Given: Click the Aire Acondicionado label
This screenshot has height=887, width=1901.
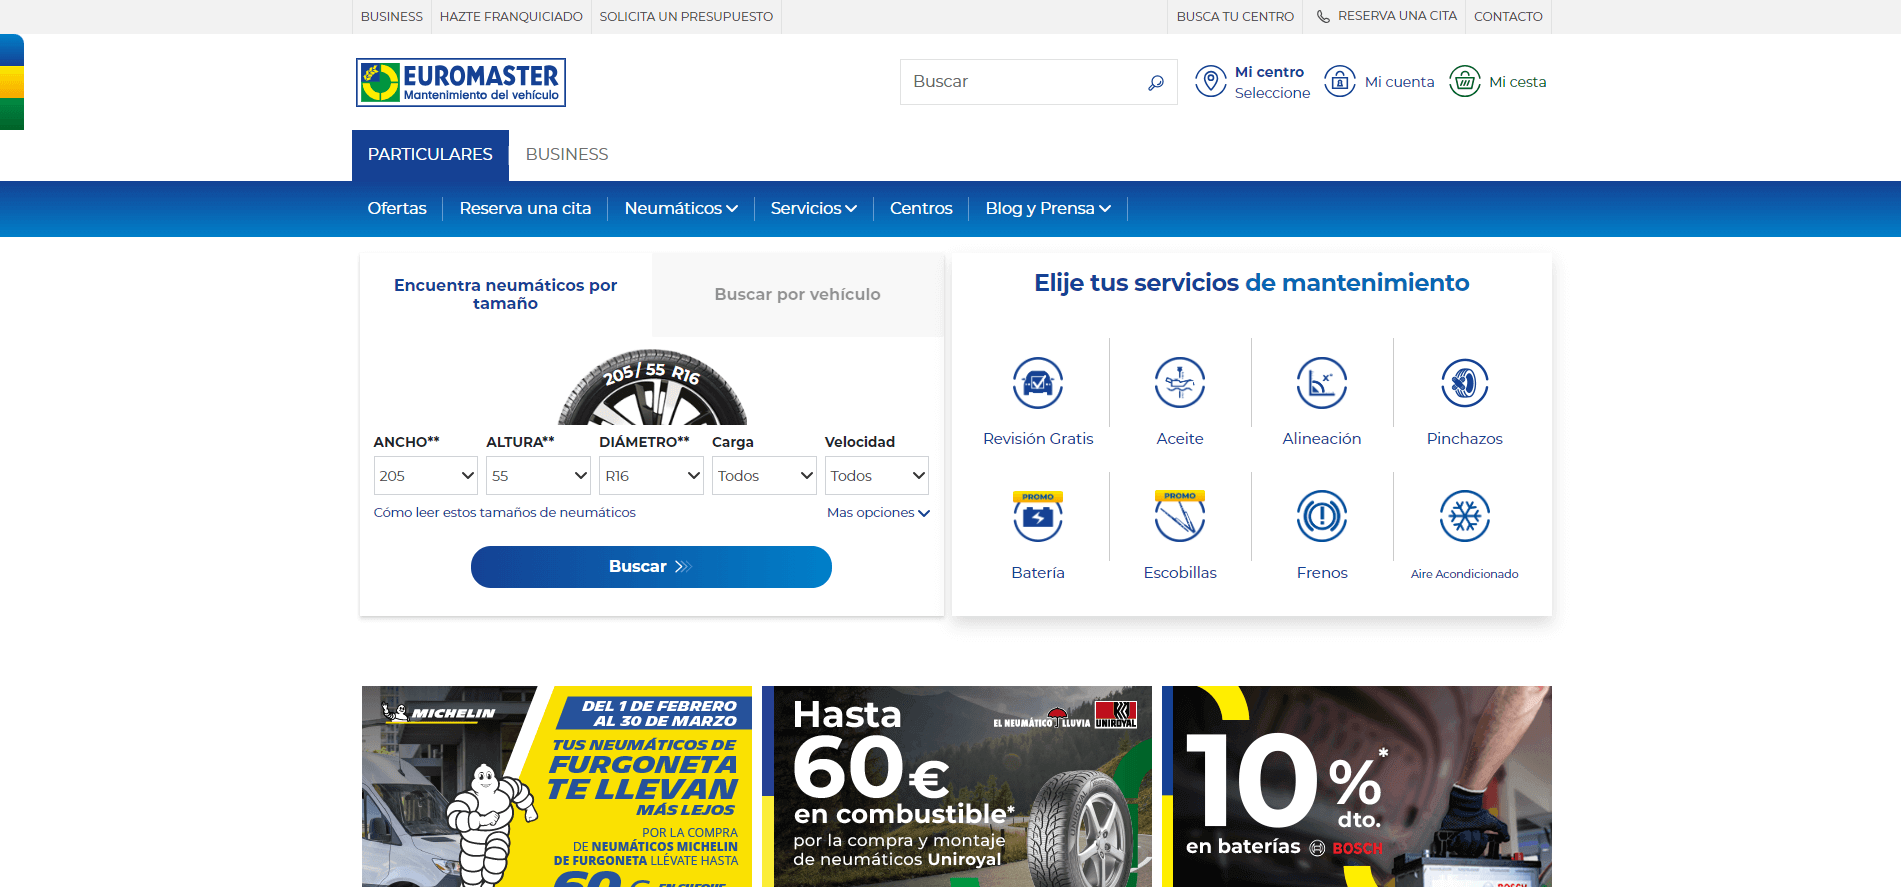Looking at the screenshot, I should coord(1465,574).
